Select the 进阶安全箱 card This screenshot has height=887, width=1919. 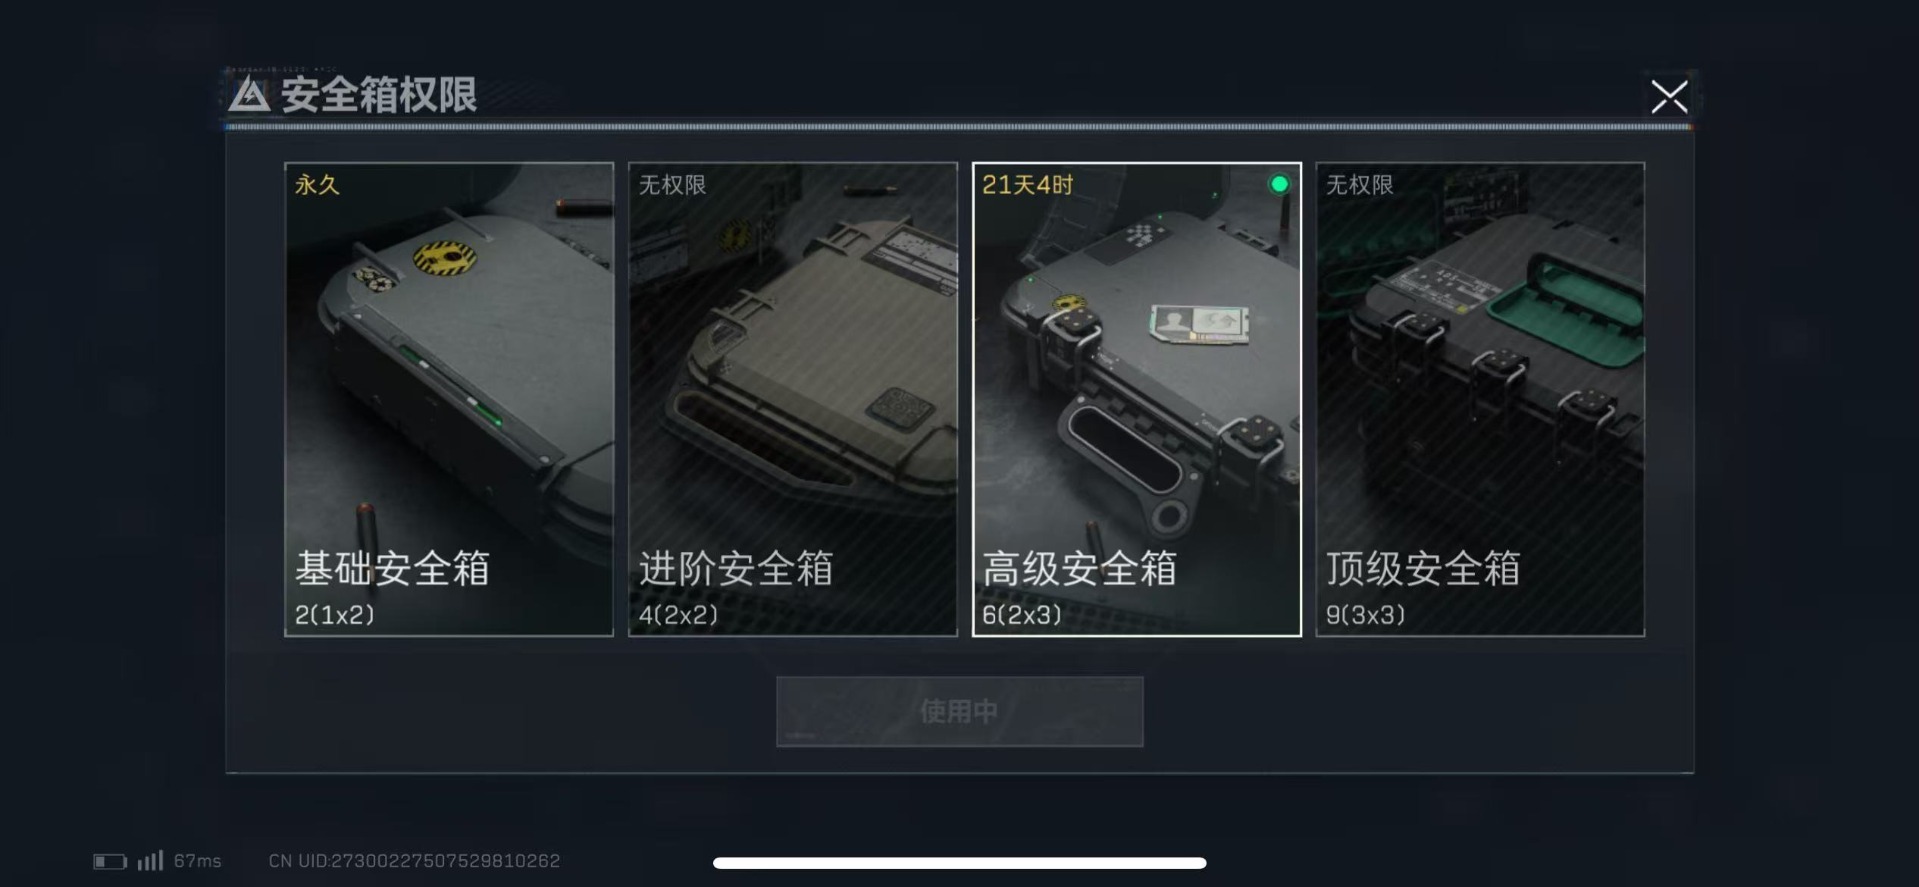793,399
